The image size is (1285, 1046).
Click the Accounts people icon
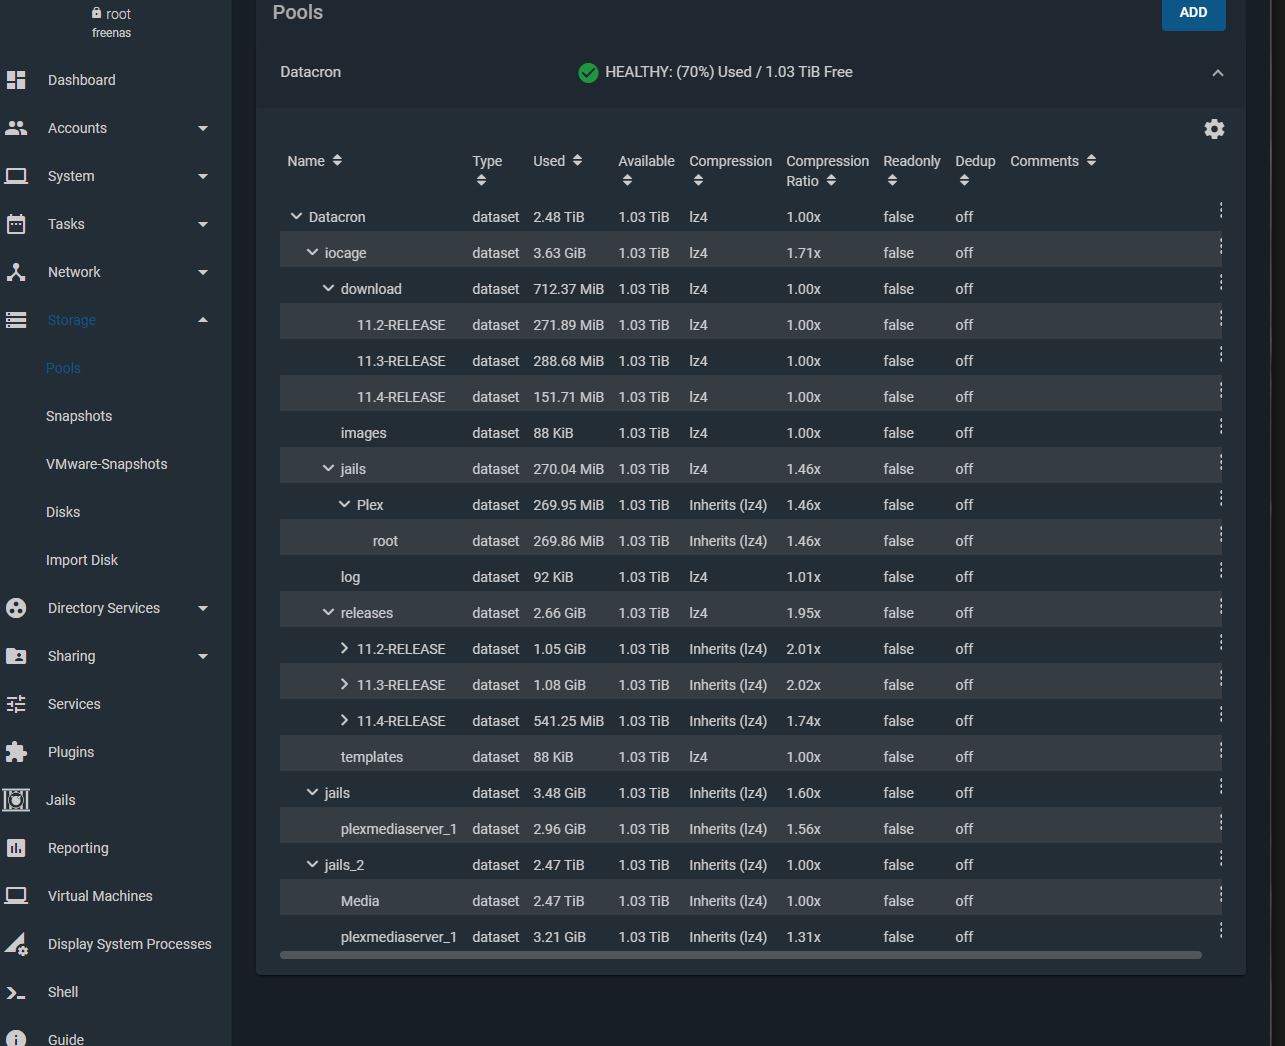pos(16,128)
